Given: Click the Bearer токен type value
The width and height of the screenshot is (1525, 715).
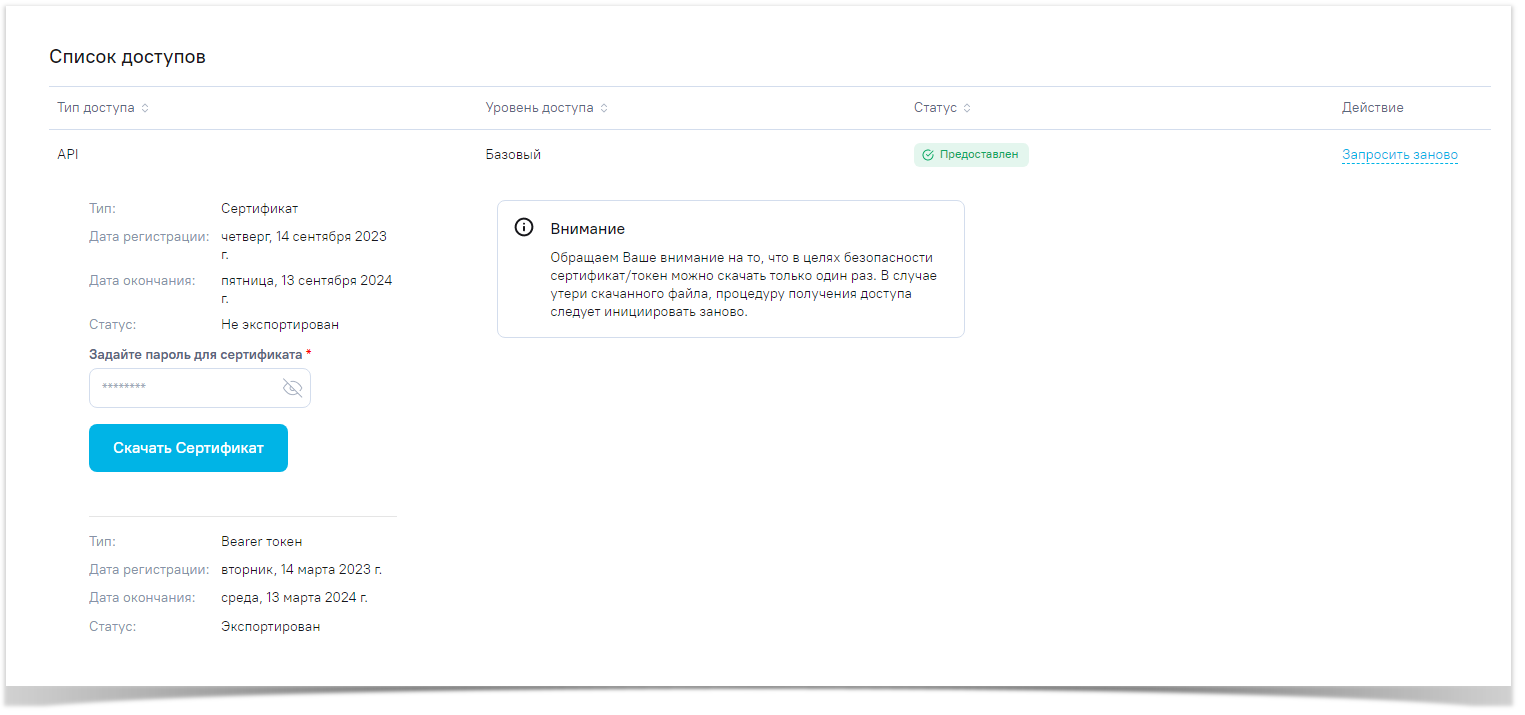Looking at the screenshot, I should click(261, 542).
